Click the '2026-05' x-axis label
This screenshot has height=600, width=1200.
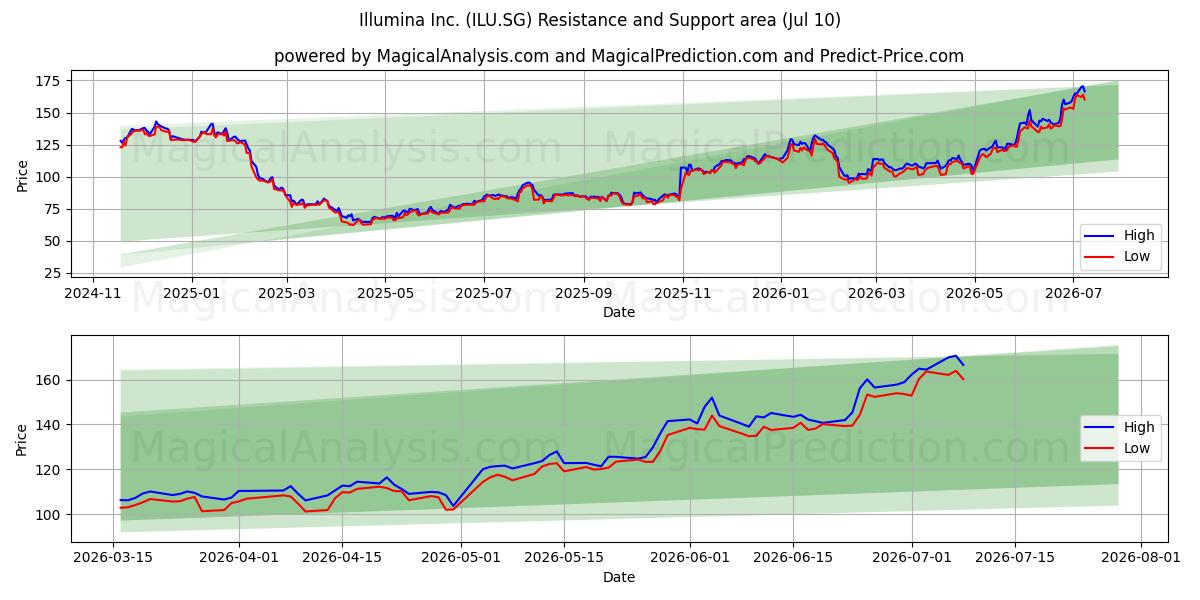click(x=974, y=294)
